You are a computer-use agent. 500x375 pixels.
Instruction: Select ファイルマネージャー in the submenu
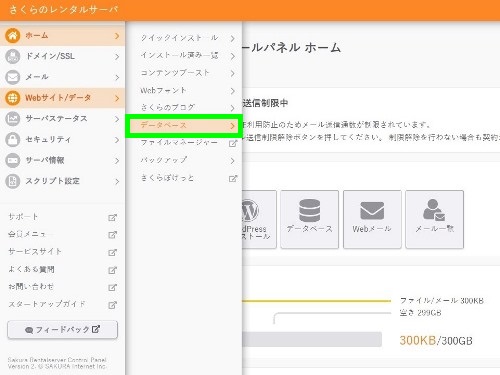pos(179,143)
